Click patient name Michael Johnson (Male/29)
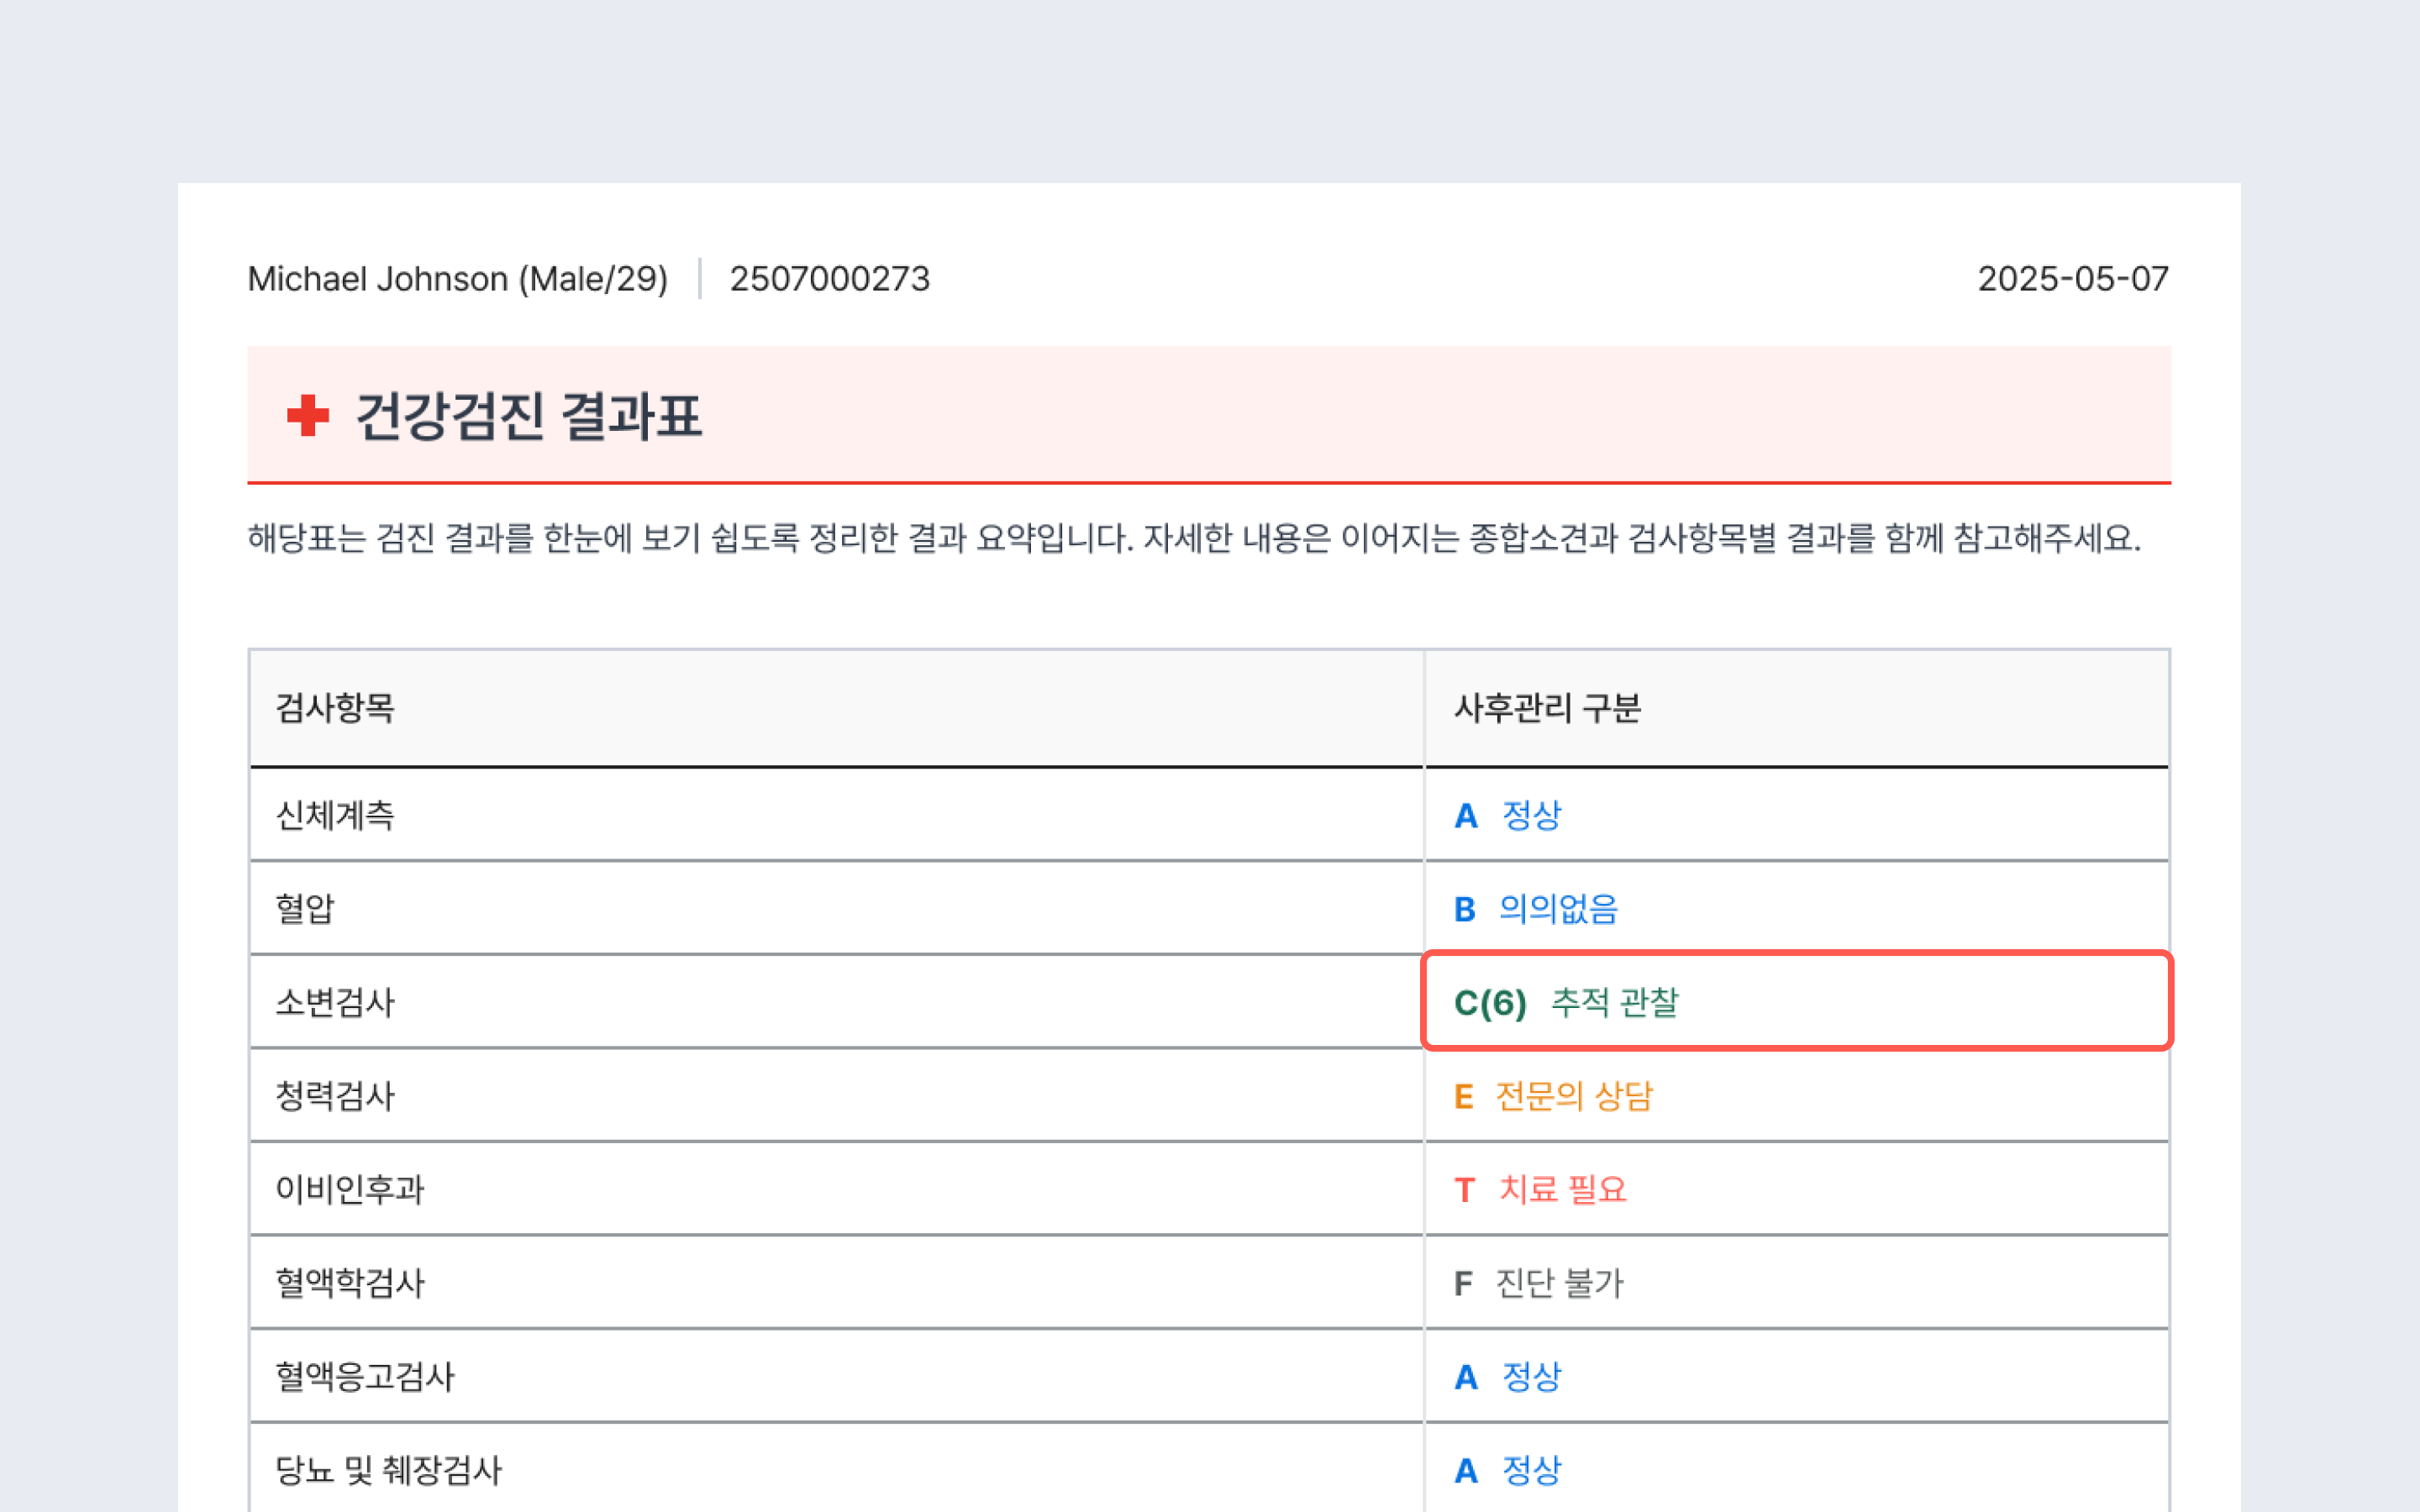This screenshot has width=2420, height=1512. coord(457,278)
